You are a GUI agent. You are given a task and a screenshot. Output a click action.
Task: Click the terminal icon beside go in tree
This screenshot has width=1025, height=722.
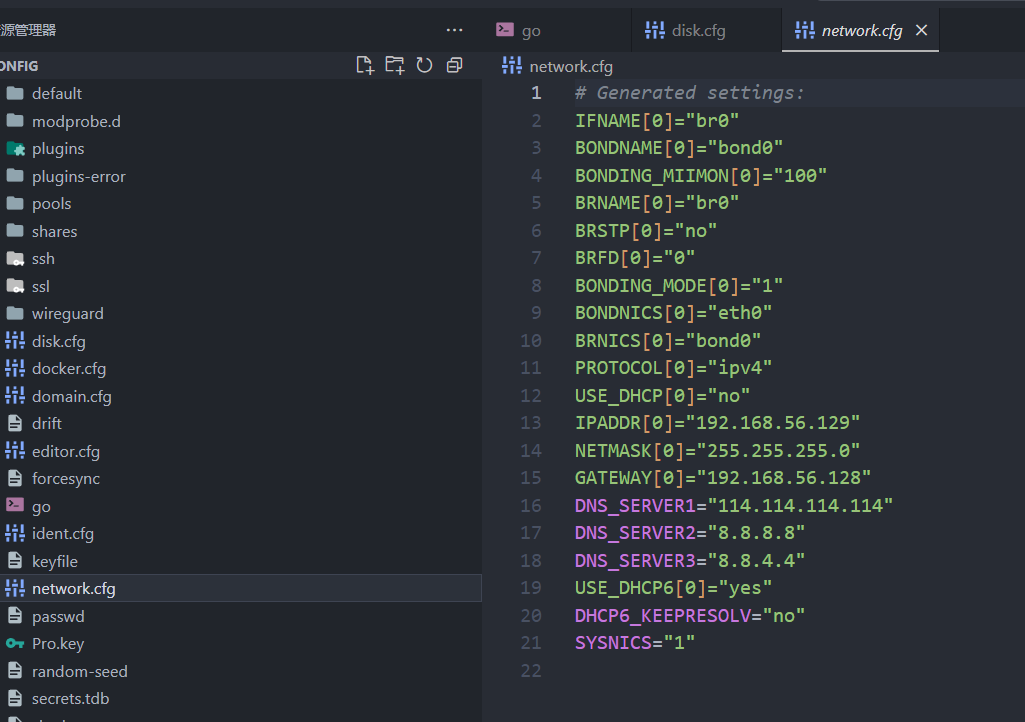[15, 506]
